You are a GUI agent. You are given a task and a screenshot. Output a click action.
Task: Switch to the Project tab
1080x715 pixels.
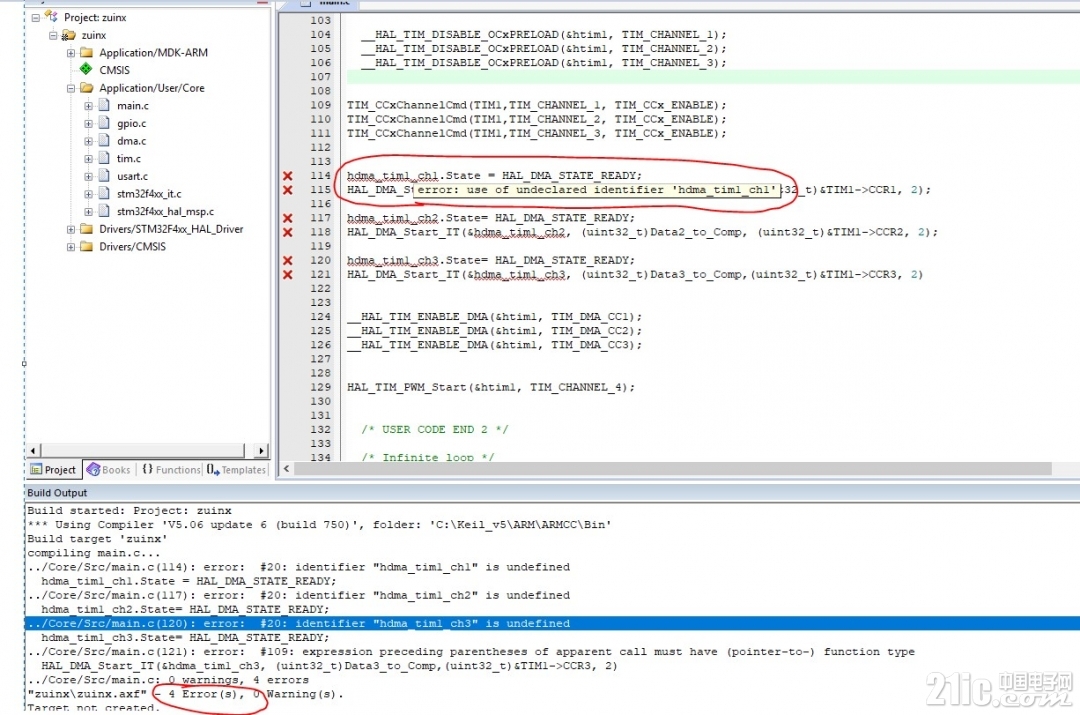tap(54, 470)
